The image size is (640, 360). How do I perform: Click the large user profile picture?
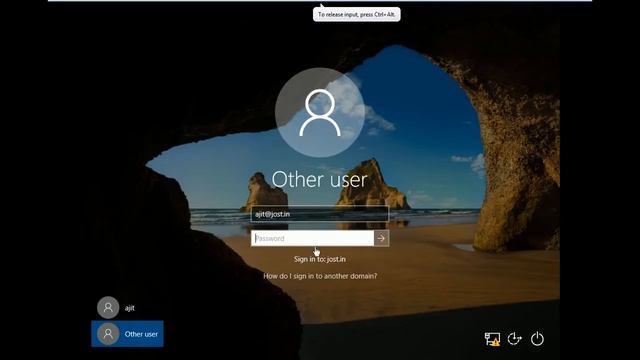coord(320,113)
